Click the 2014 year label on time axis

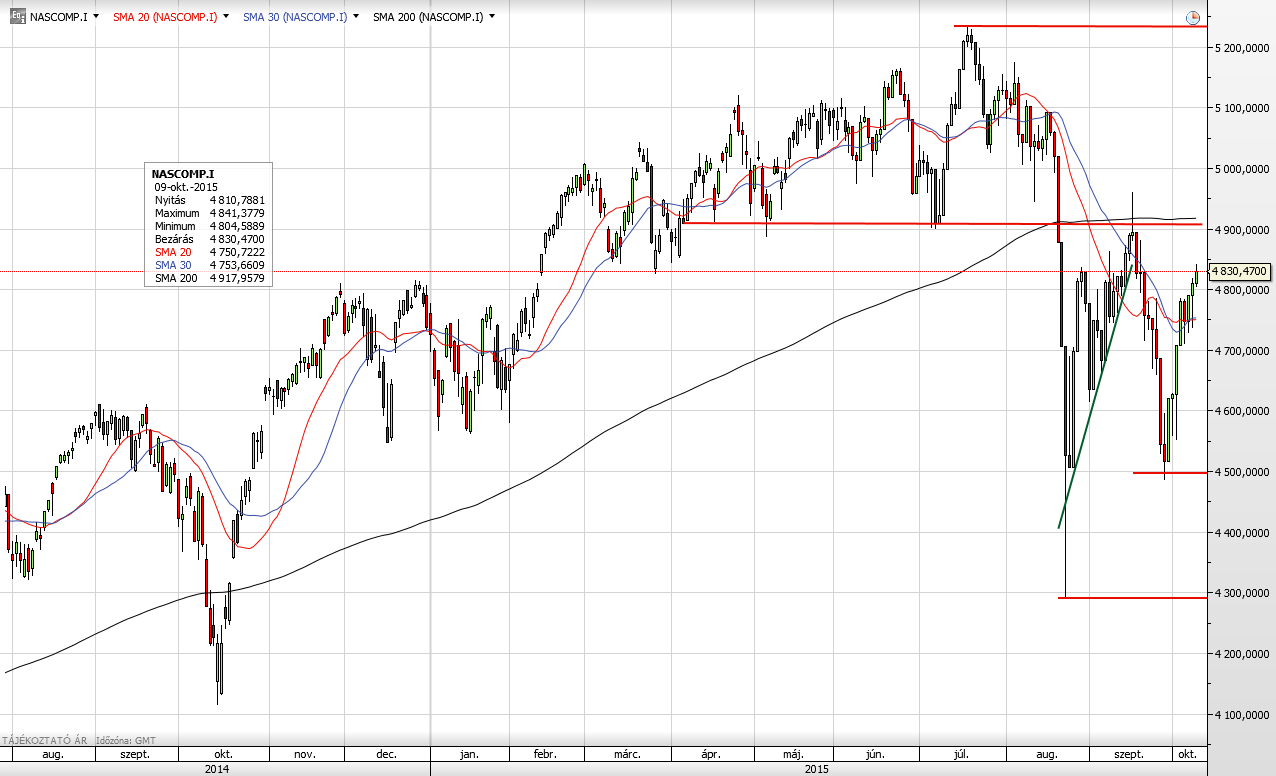(x=216, y=769)
